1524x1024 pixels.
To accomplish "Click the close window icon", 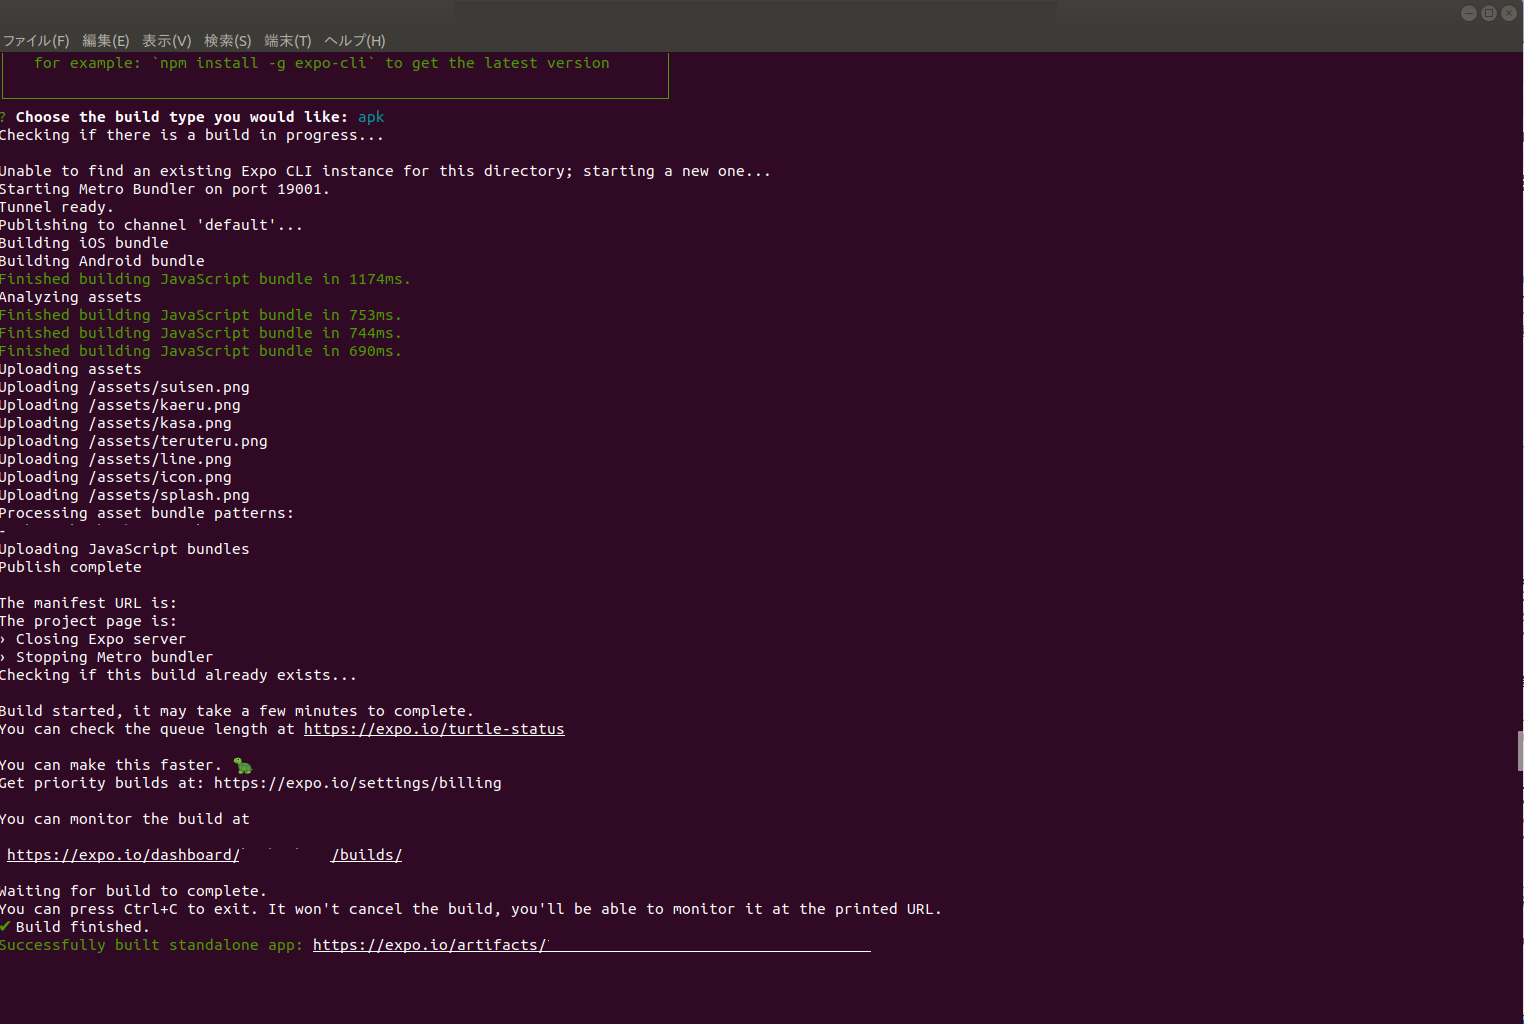I will (x=1509, y=13).
